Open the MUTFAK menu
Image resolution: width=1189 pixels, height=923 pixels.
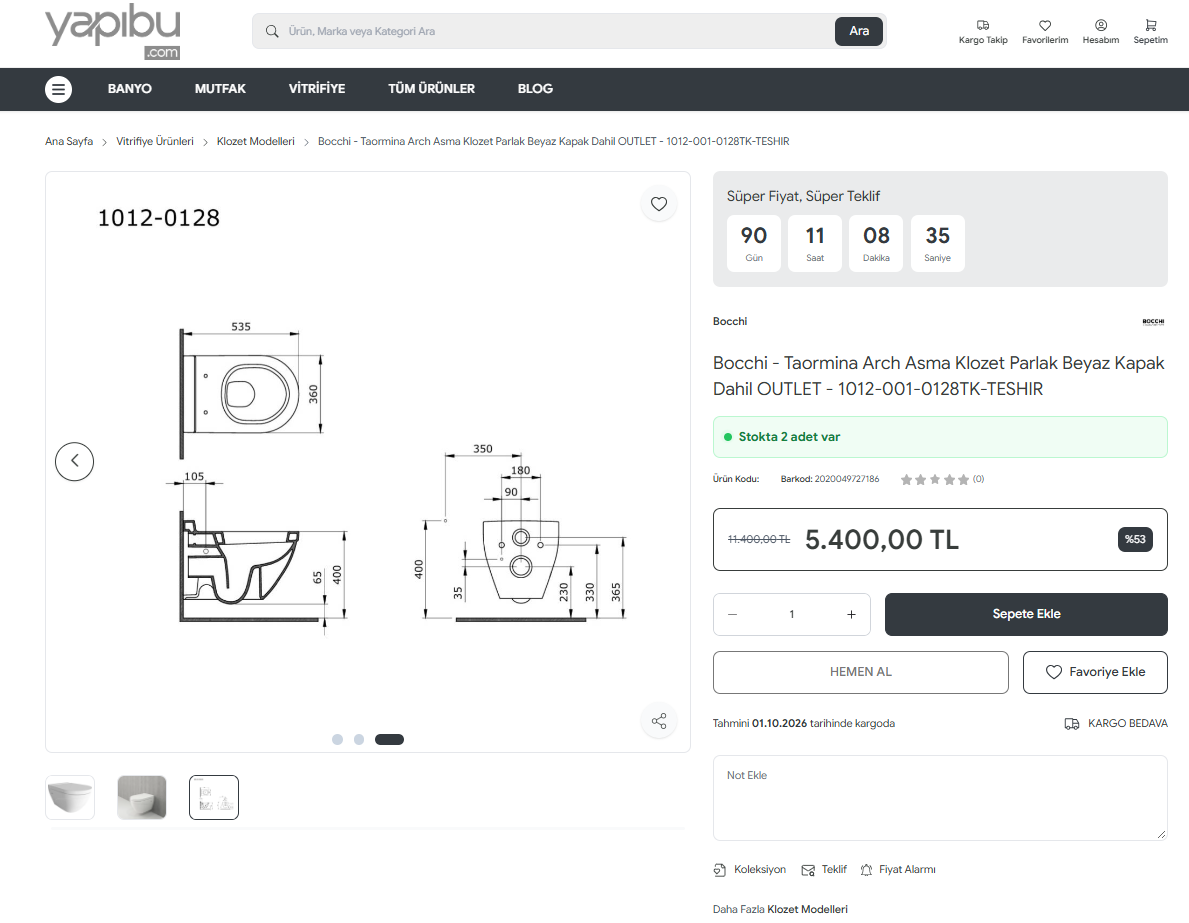pos(220,89)
